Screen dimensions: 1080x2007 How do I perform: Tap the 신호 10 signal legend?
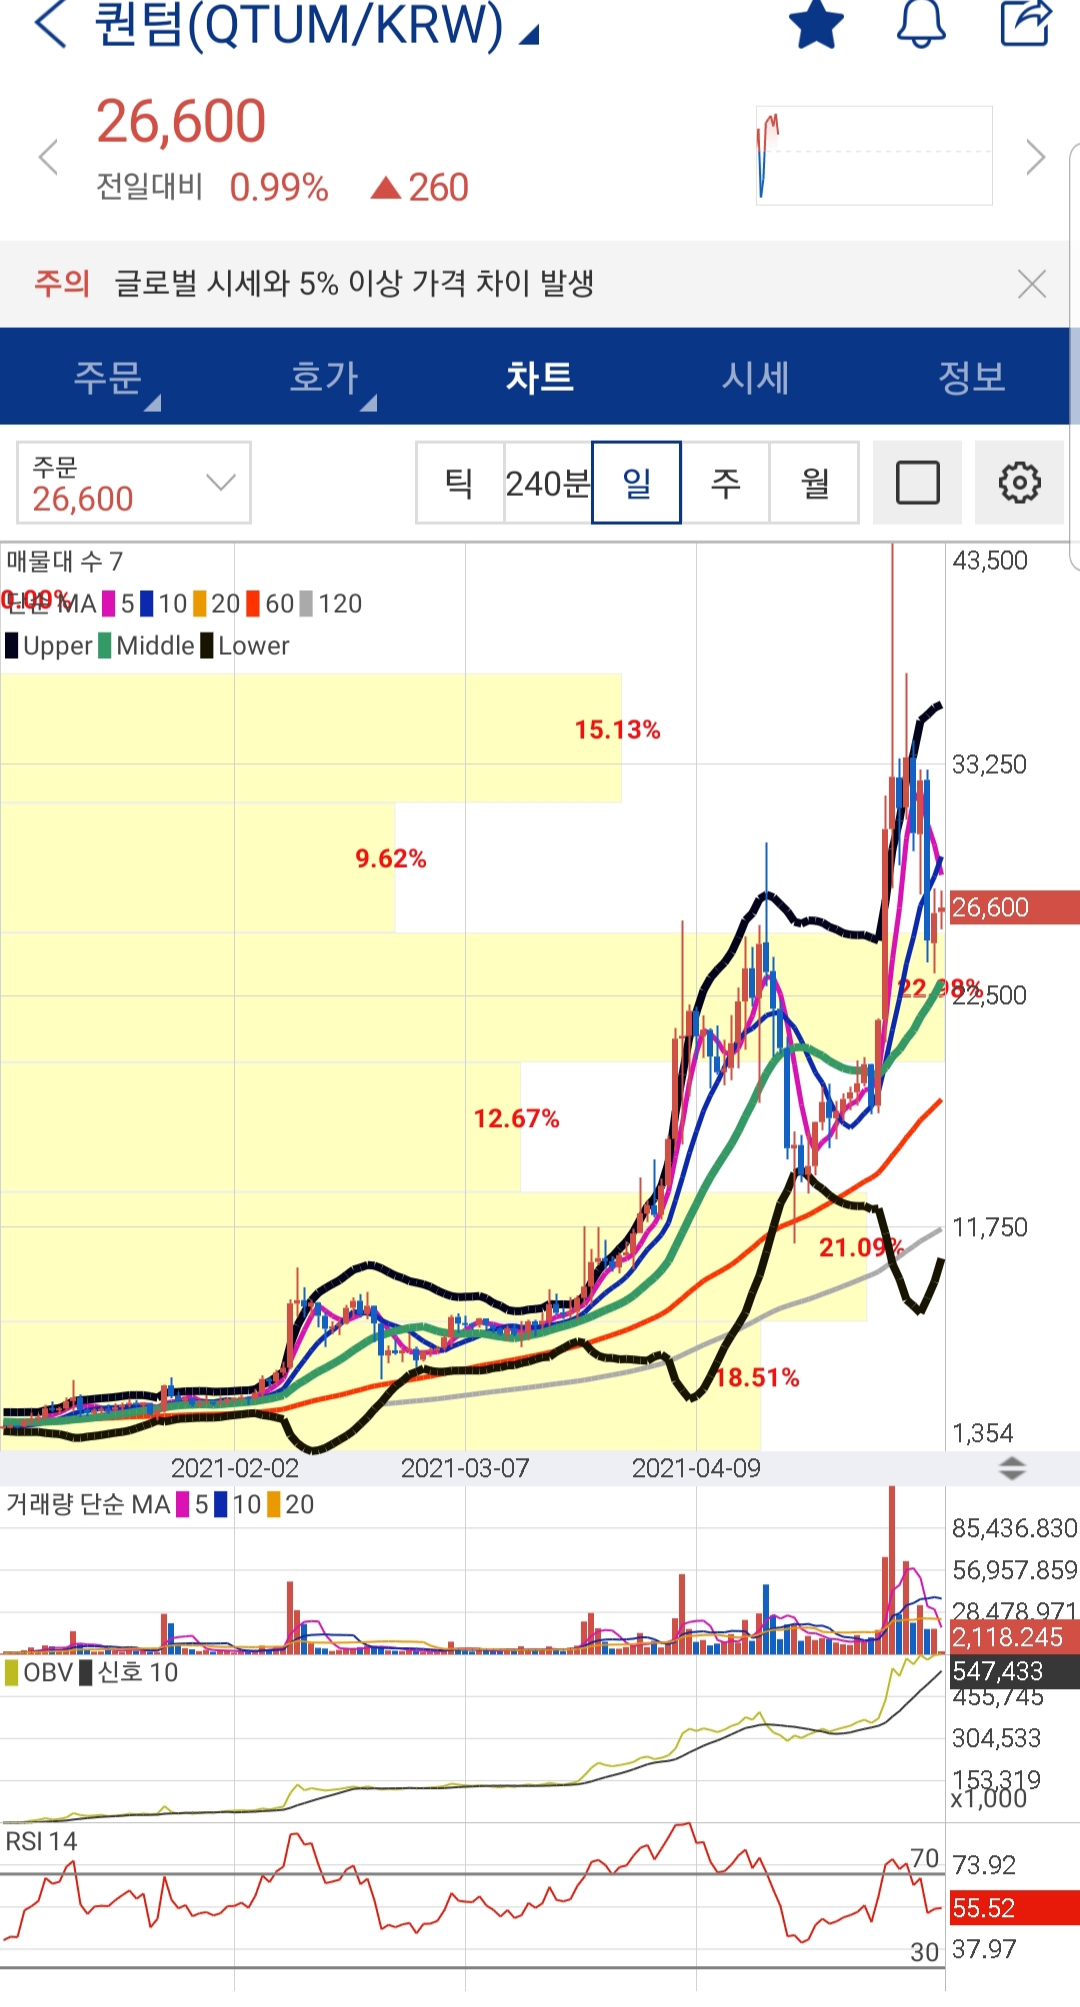click(128, 1673)
